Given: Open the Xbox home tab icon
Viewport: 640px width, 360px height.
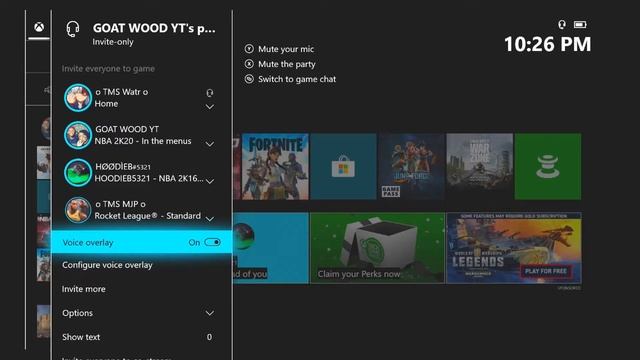Looking at the screenshot, I should point(39,27).
